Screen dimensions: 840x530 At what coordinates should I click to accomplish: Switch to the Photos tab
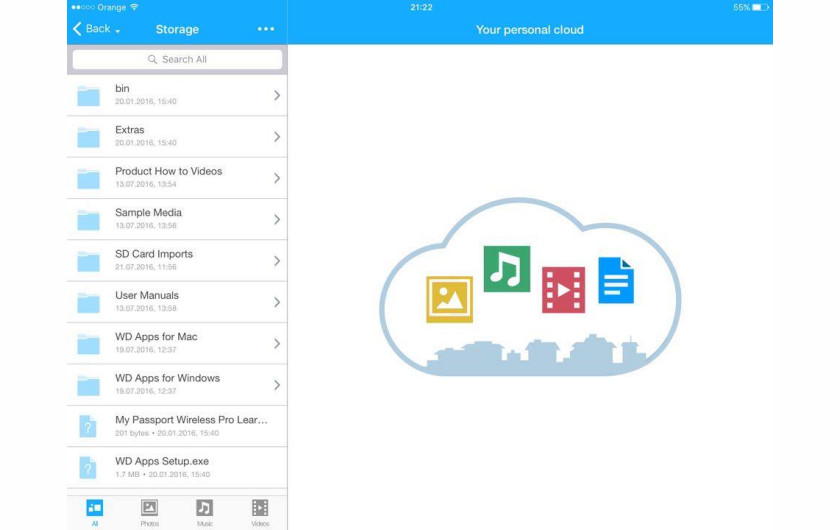coord(149,512)
